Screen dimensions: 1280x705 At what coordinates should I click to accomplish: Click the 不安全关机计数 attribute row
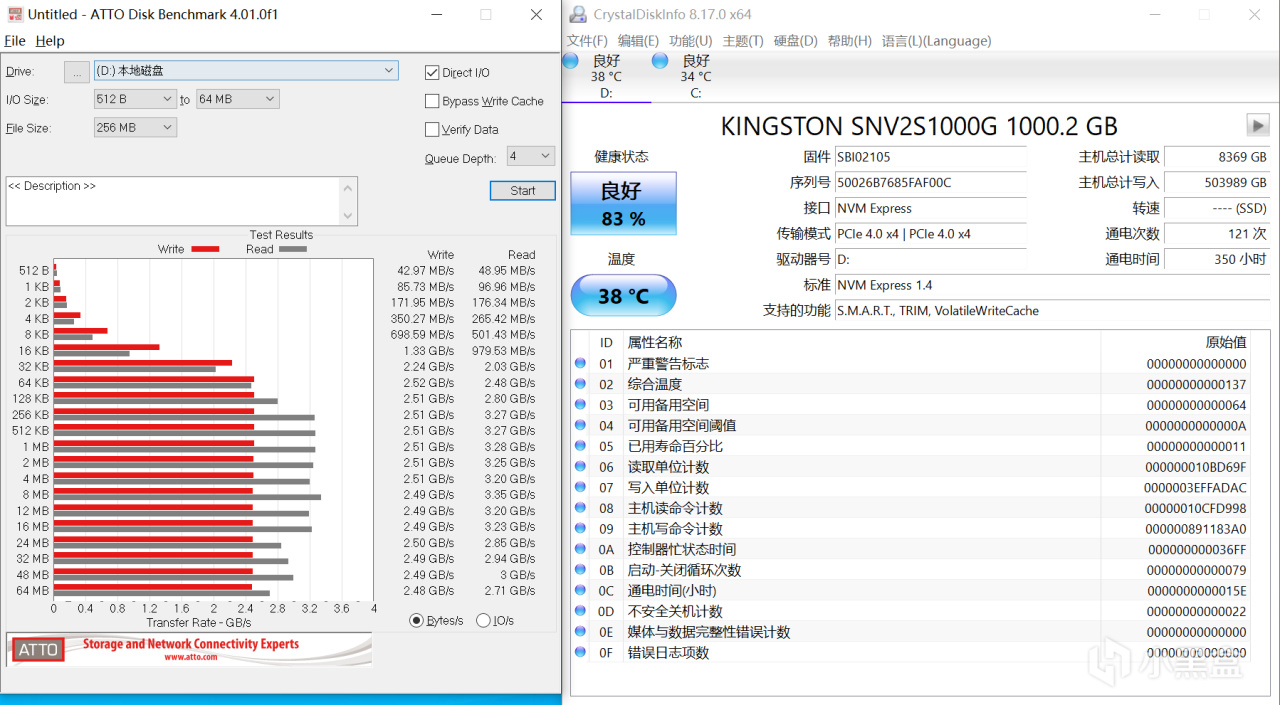click(x=910, y=611)
